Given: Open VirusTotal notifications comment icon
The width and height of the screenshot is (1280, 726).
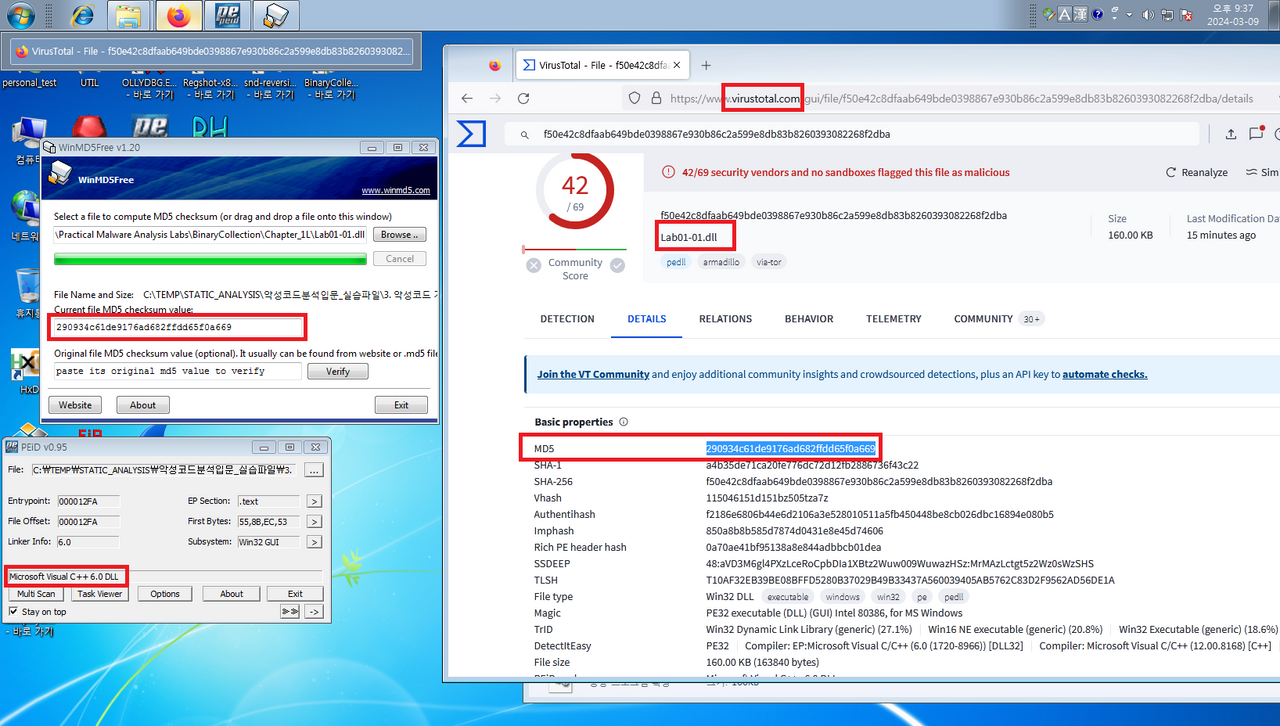Looking at the screenshot, I should pyautogui.click(x=1256, y=134).
